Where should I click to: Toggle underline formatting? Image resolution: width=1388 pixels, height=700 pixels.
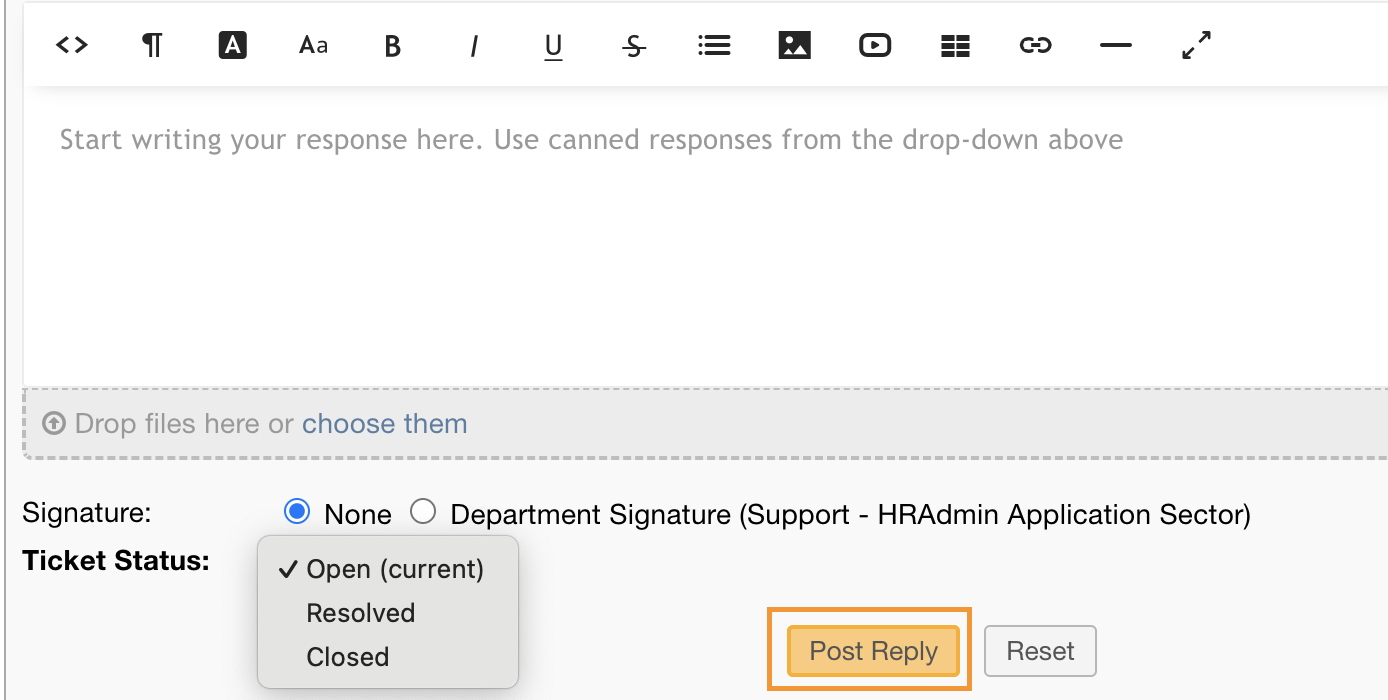tap(553, 46)
